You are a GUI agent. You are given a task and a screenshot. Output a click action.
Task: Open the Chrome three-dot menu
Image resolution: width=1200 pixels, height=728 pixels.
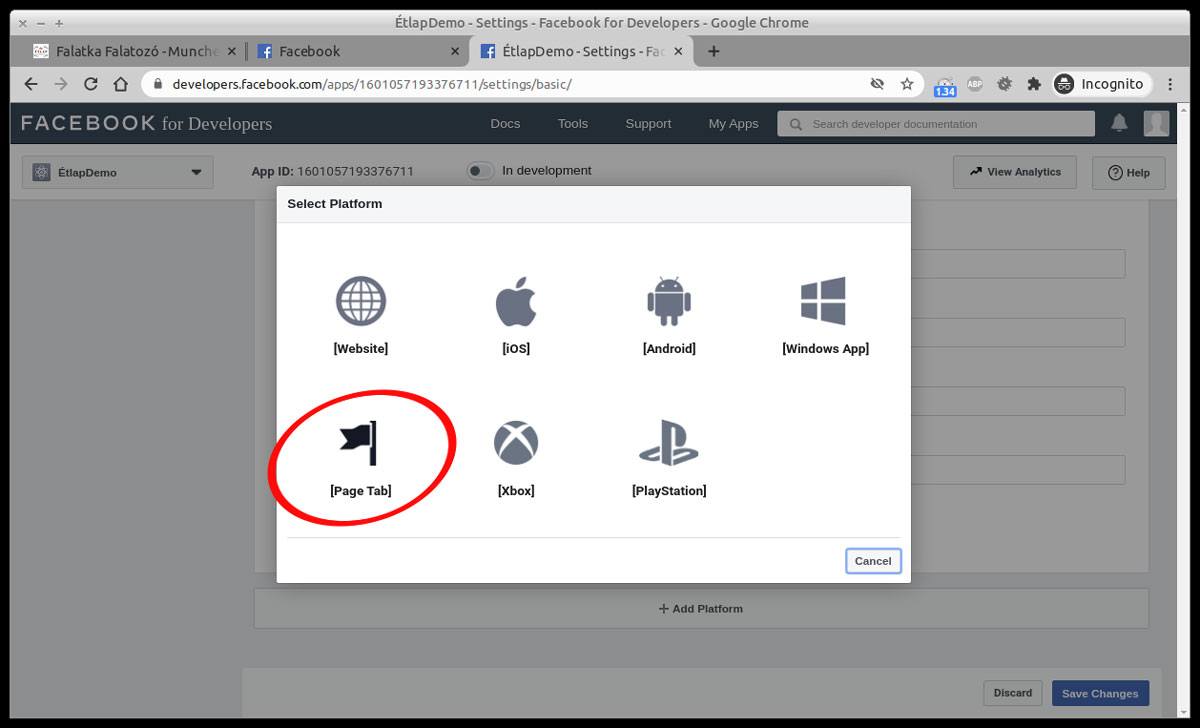pos(1171,84)
